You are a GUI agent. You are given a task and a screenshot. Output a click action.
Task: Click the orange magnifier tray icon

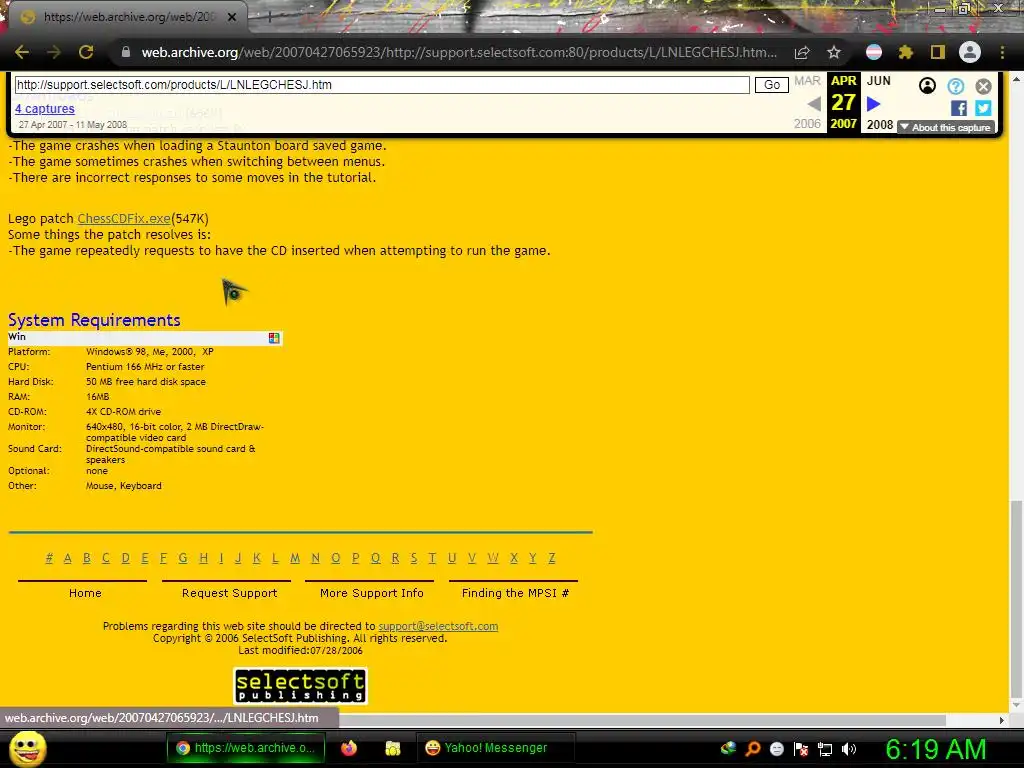click(x=753, y=749)
